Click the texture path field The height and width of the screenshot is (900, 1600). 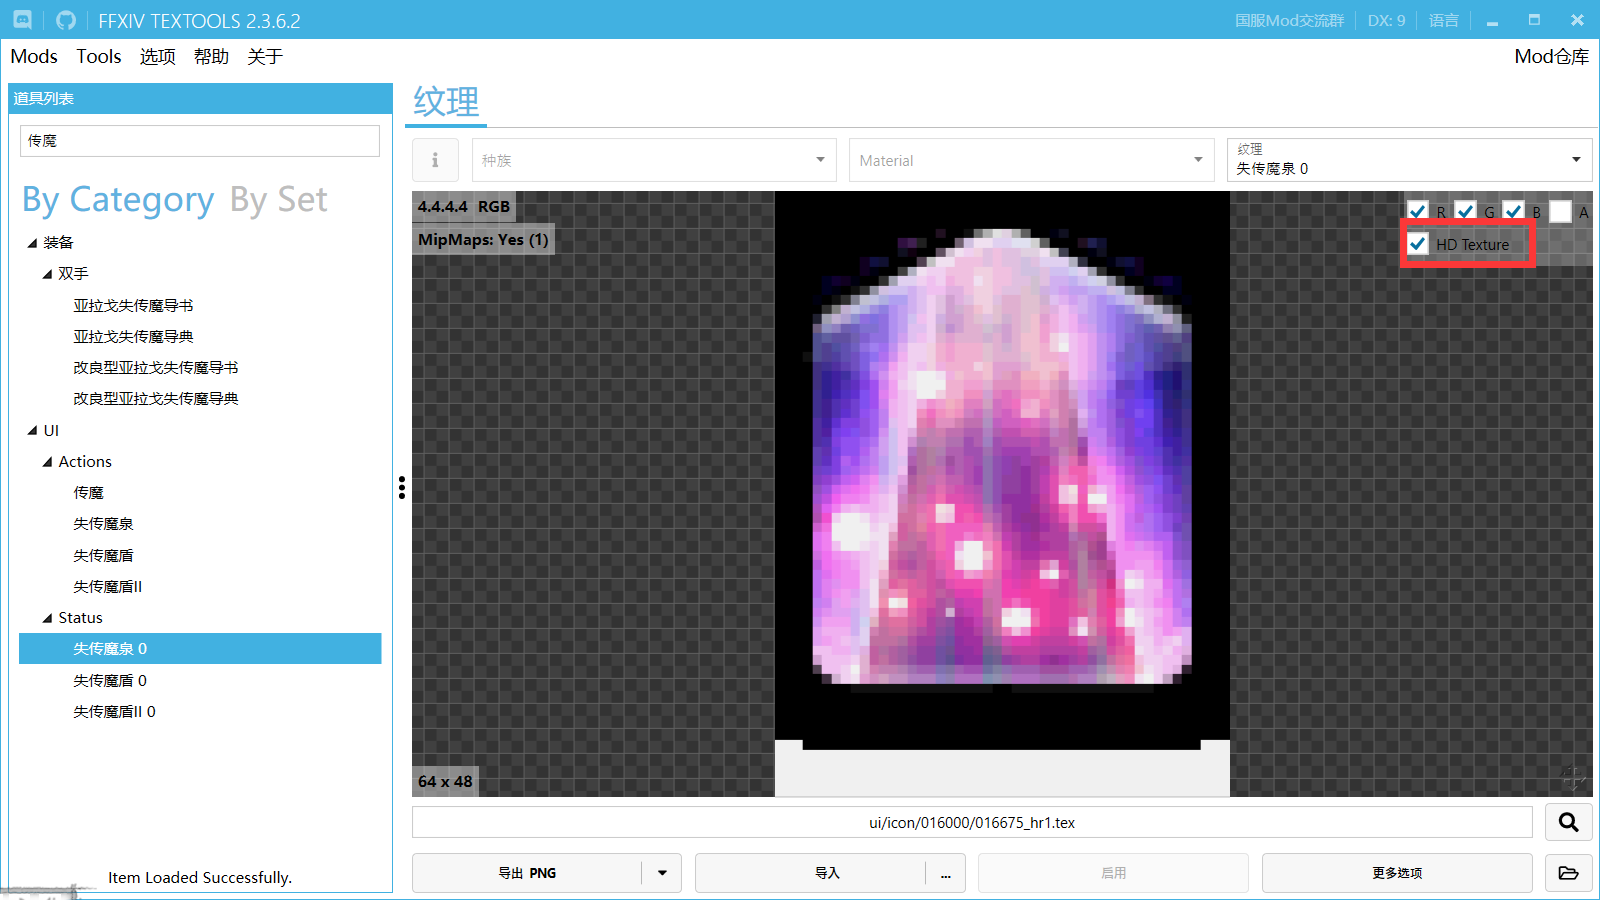pyautogui.click(x=972, y=822)
